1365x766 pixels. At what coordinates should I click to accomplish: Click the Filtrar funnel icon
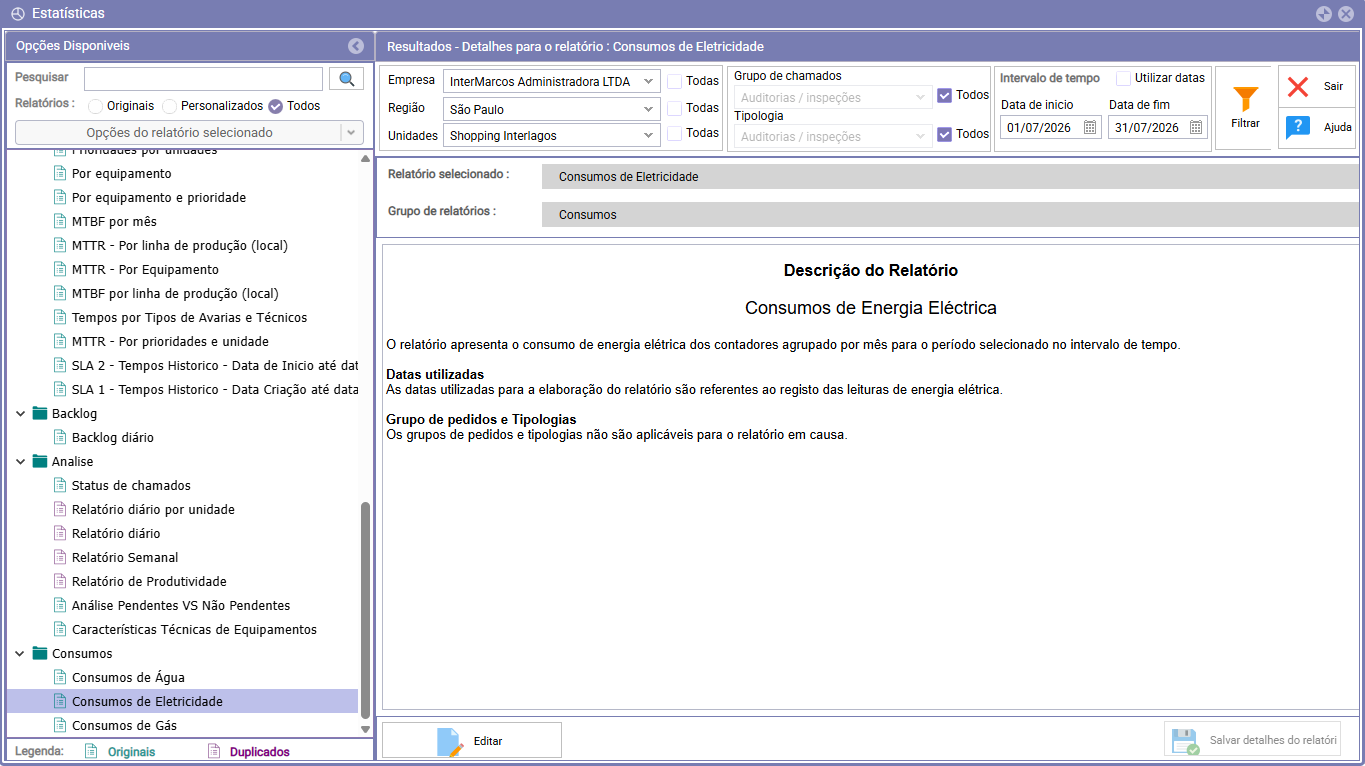tap(1245, 99)
